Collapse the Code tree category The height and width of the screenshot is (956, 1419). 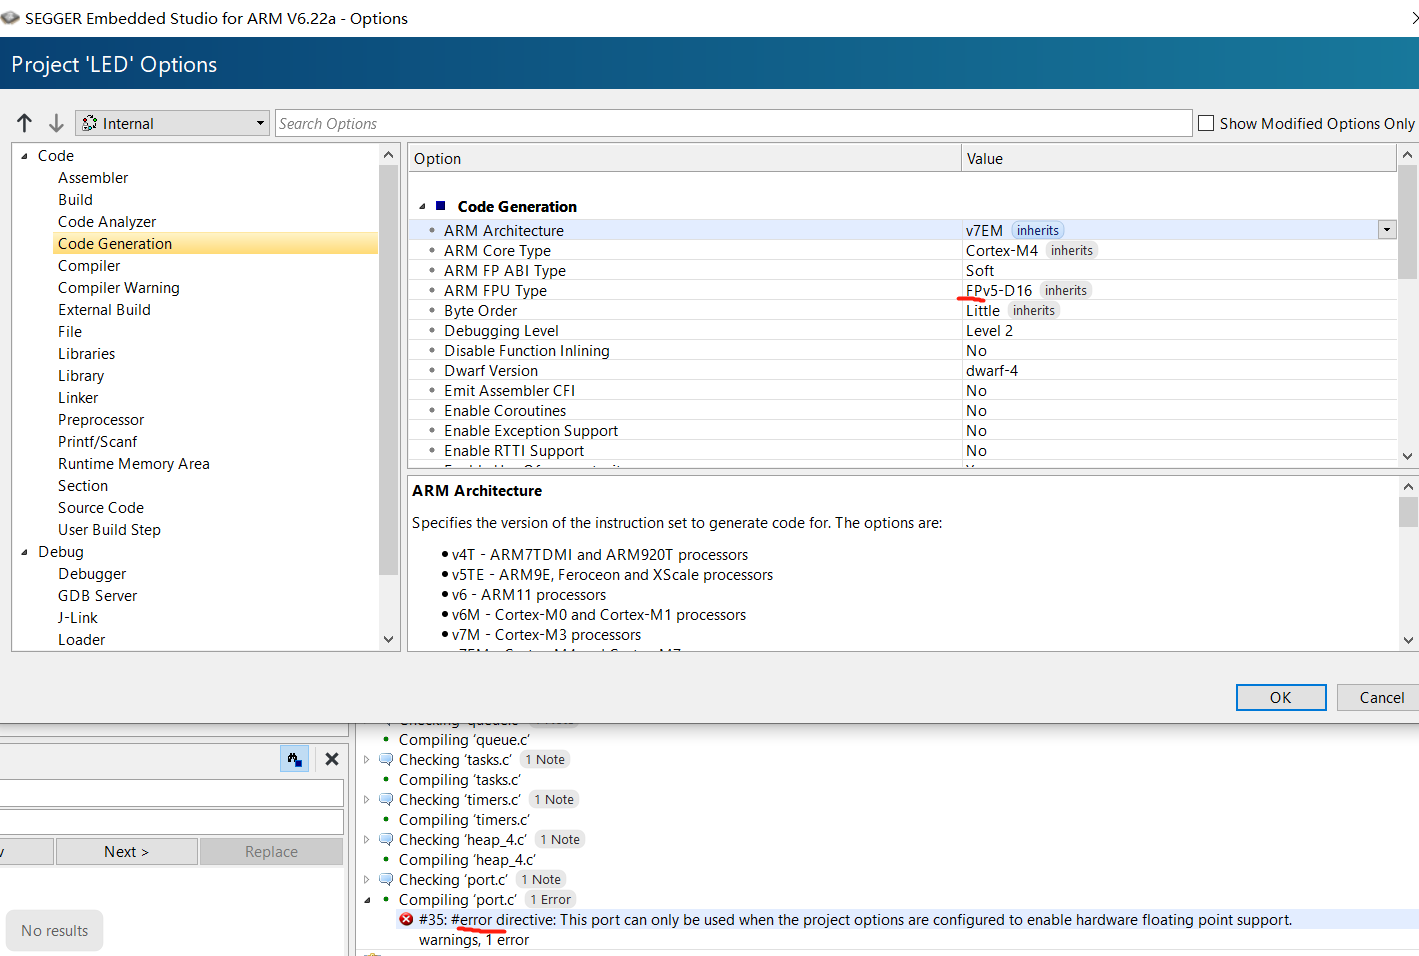(x=24, y=156)
